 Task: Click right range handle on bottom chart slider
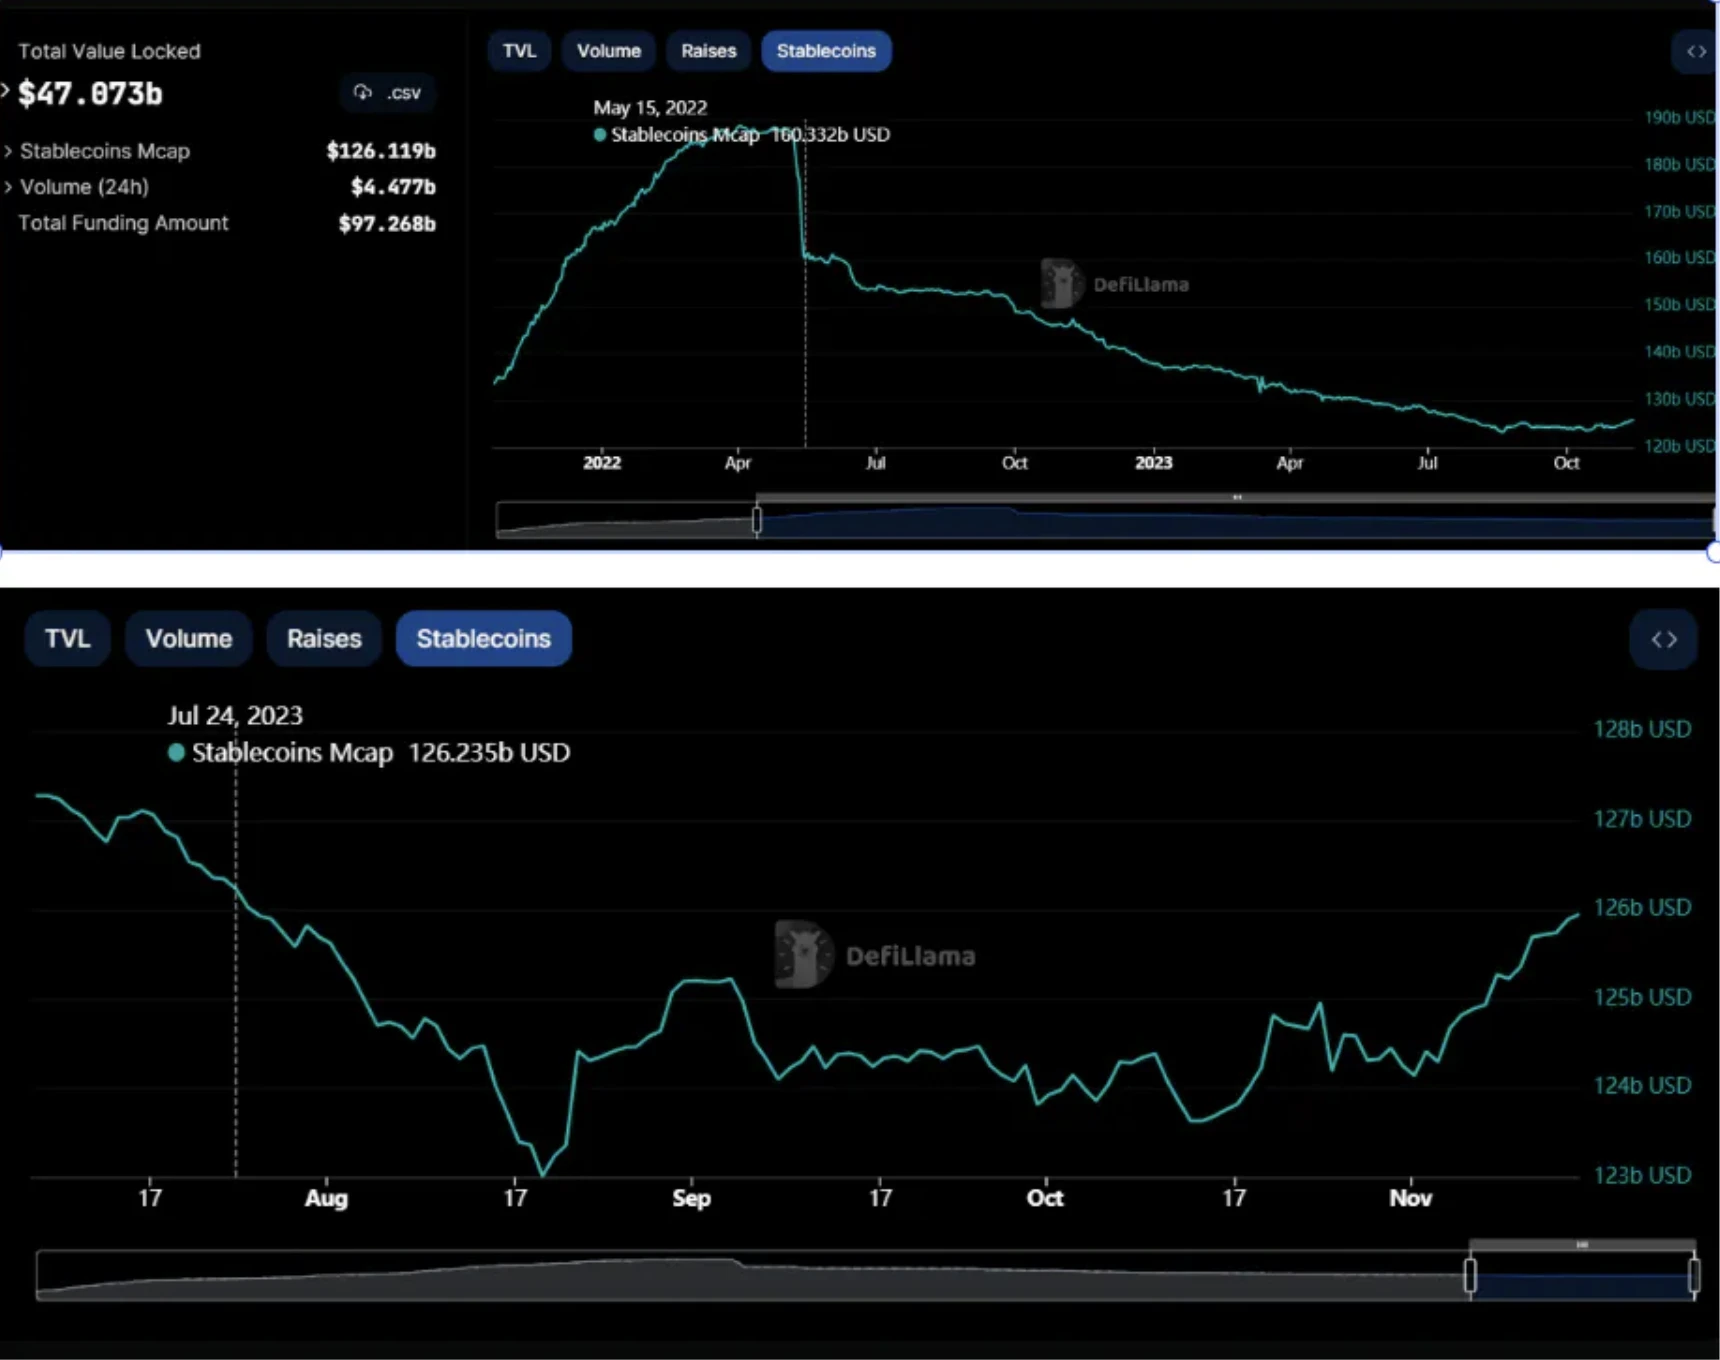(x=1693, y=1276)
